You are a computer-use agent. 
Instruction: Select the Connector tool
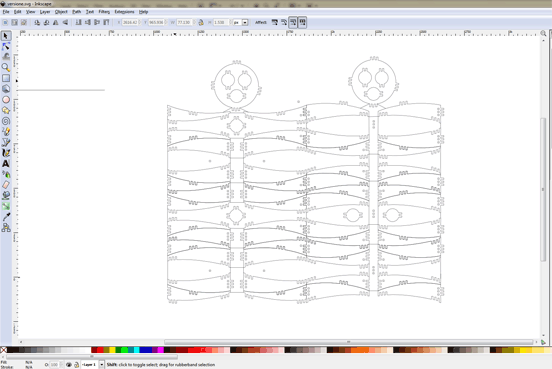[x=6, y=228]
